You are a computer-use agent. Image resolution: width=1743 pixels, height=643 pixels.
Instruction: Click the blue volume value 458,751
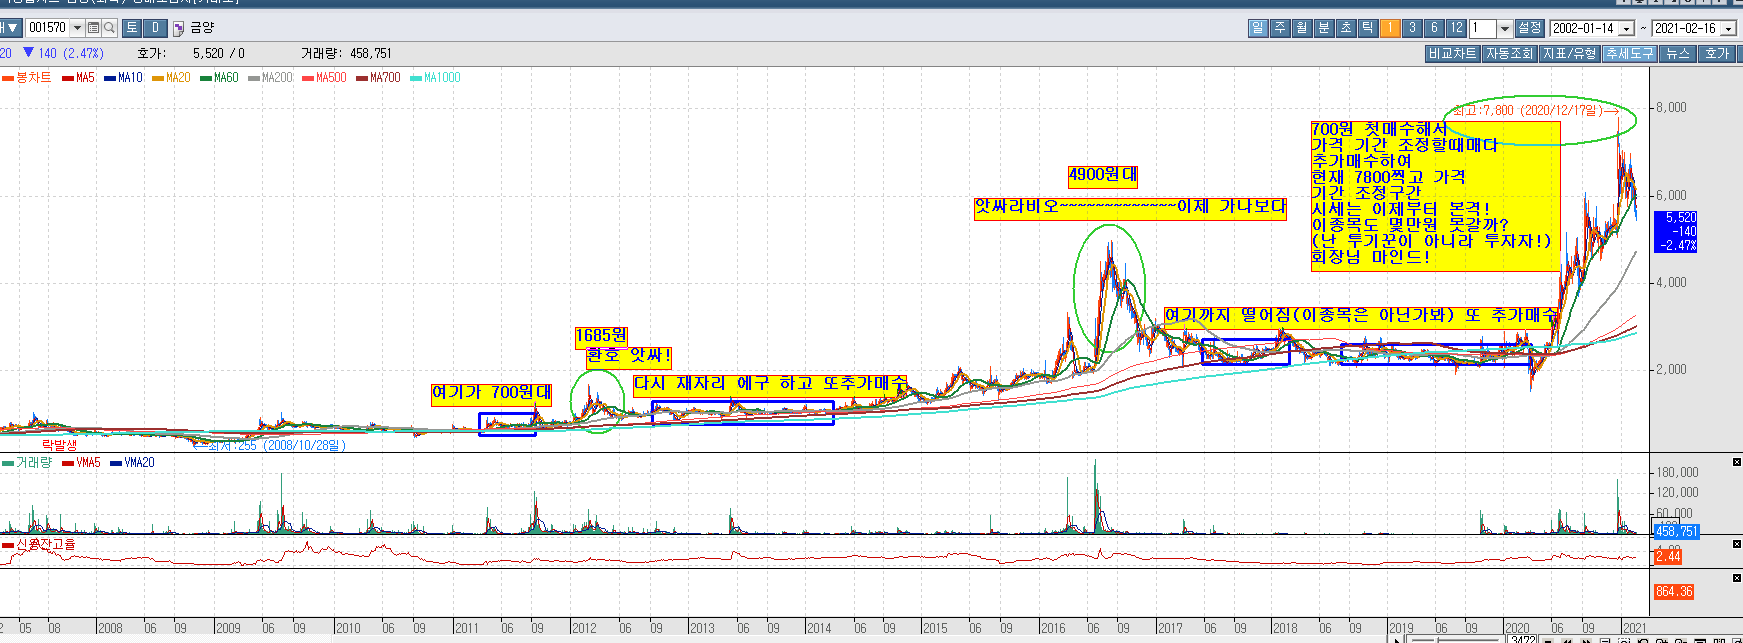coord(1676,531)
